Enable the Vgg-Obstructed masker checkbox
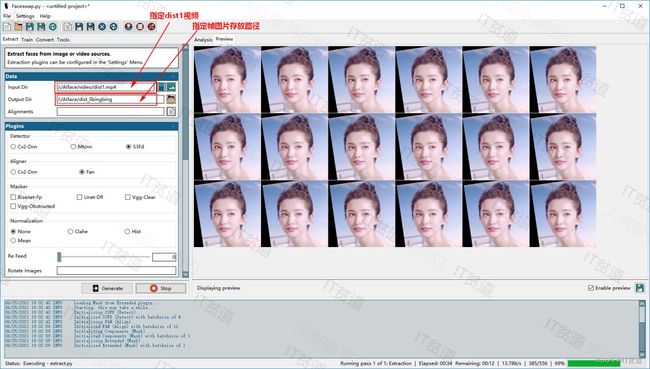This screenshot has width=650, height=369. point(33,206)
